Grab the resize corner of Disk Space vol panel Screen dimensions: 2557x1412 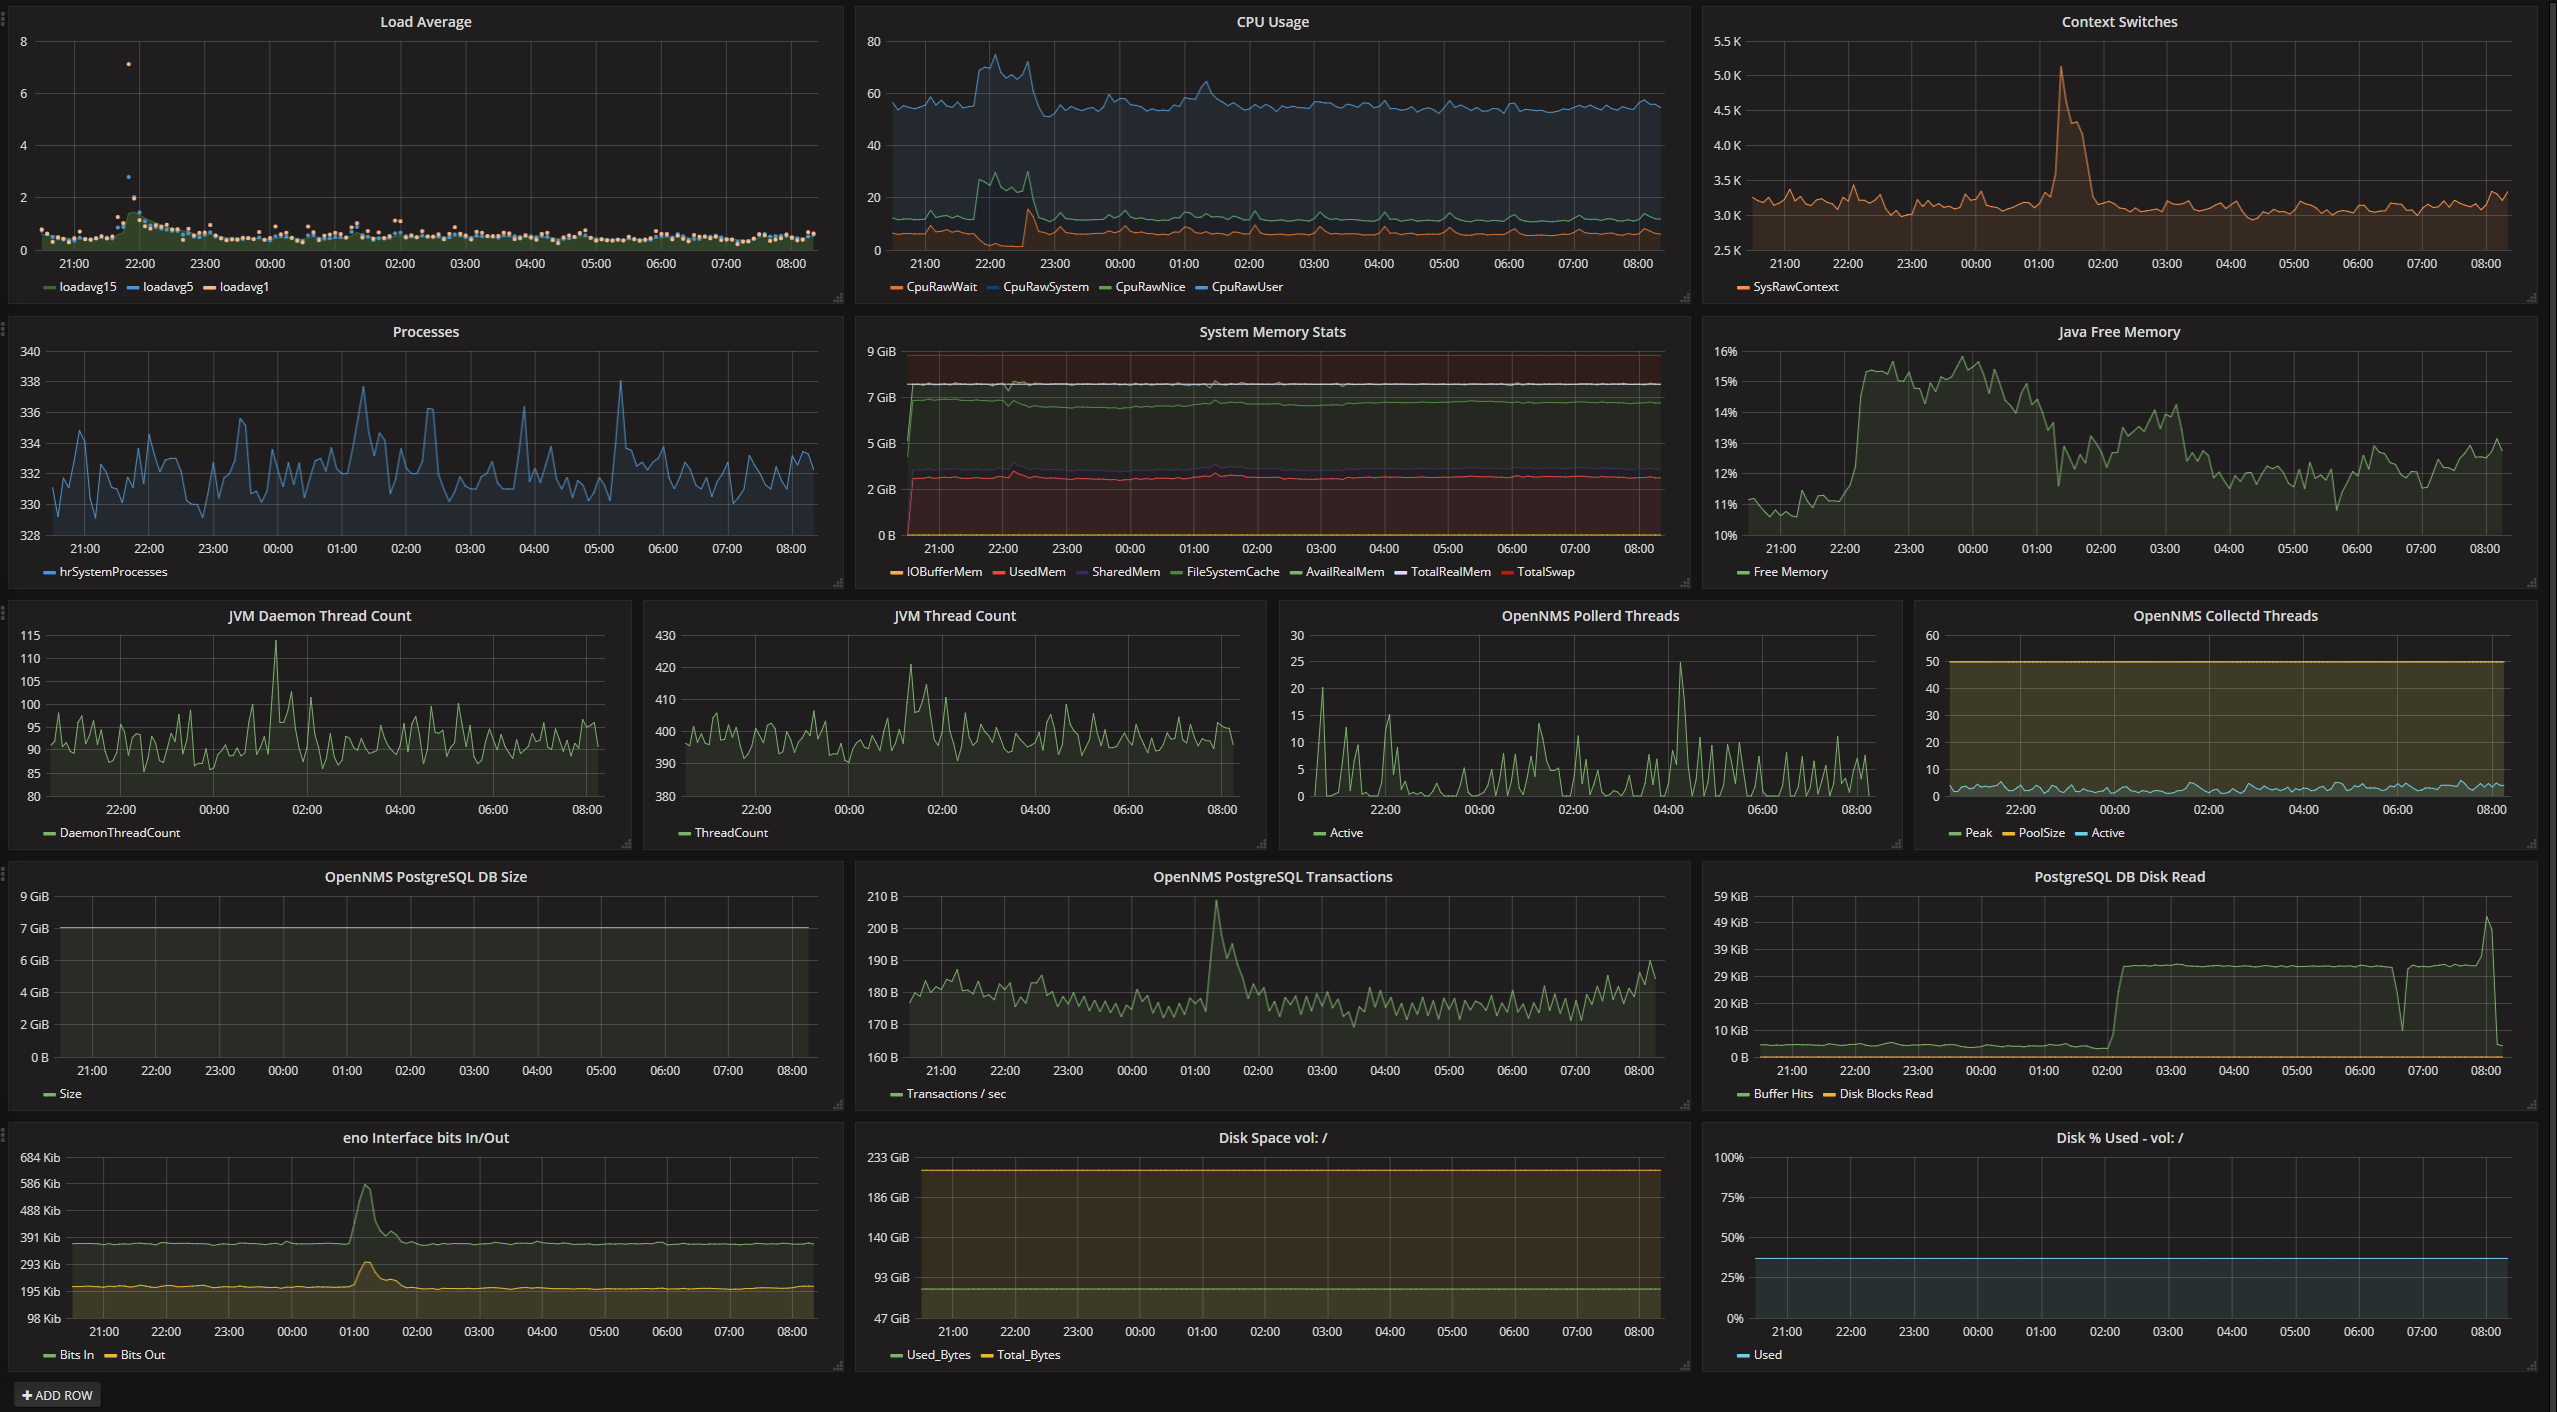pos(1685,1366)
